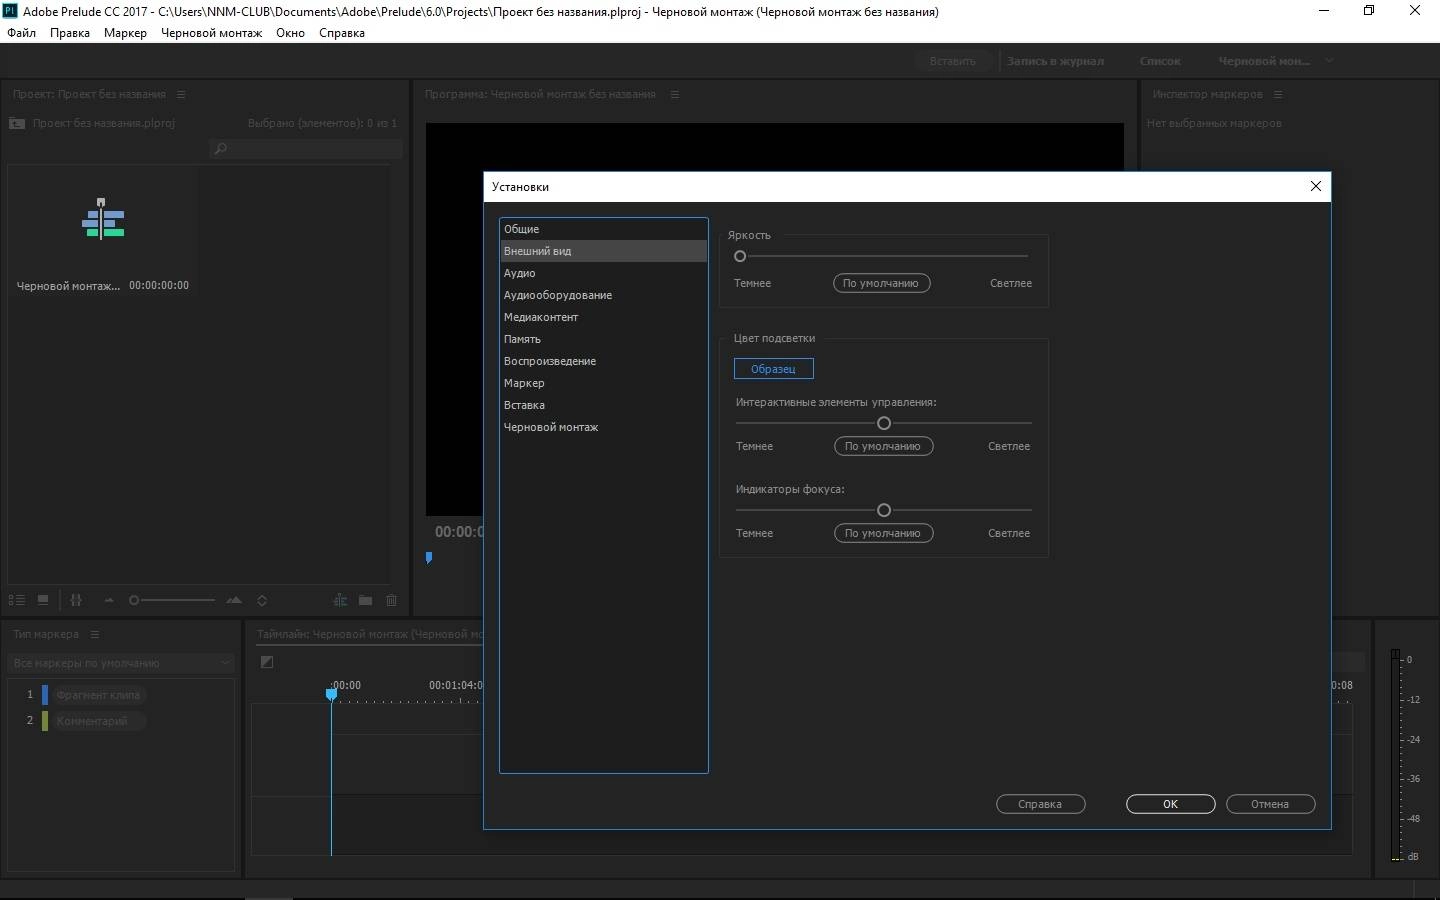1440x900 pixels.
Task: Open the Правка menu
Action: coord(70,33)
